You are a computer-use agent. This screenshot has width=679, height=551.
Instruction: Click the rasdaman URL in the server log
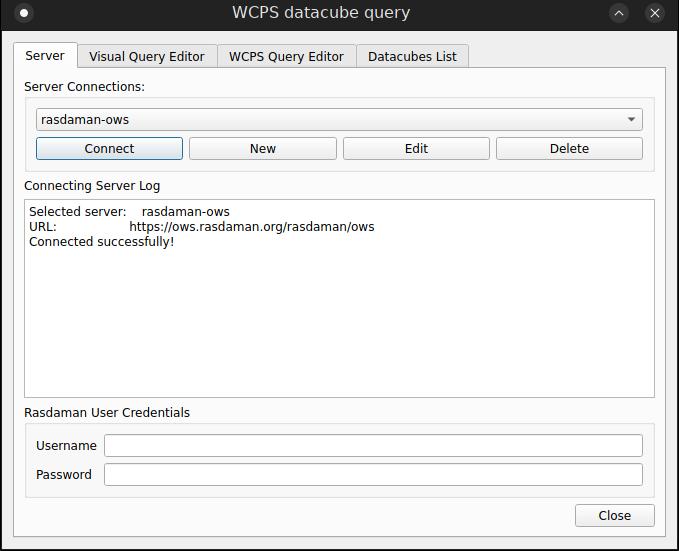tap(251, 226)
